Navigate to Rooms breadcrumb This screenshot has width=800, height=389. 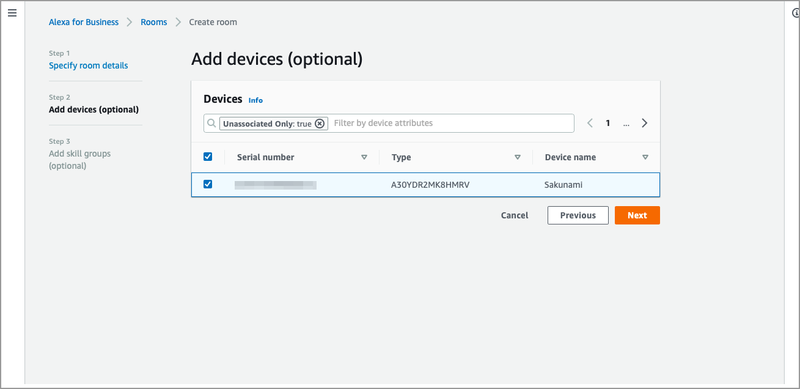(154, 22)
